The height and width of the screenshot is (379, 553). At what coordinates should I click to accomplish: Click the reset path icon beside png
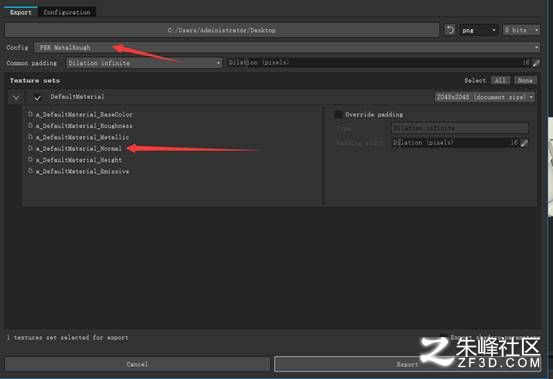[450, 30]
